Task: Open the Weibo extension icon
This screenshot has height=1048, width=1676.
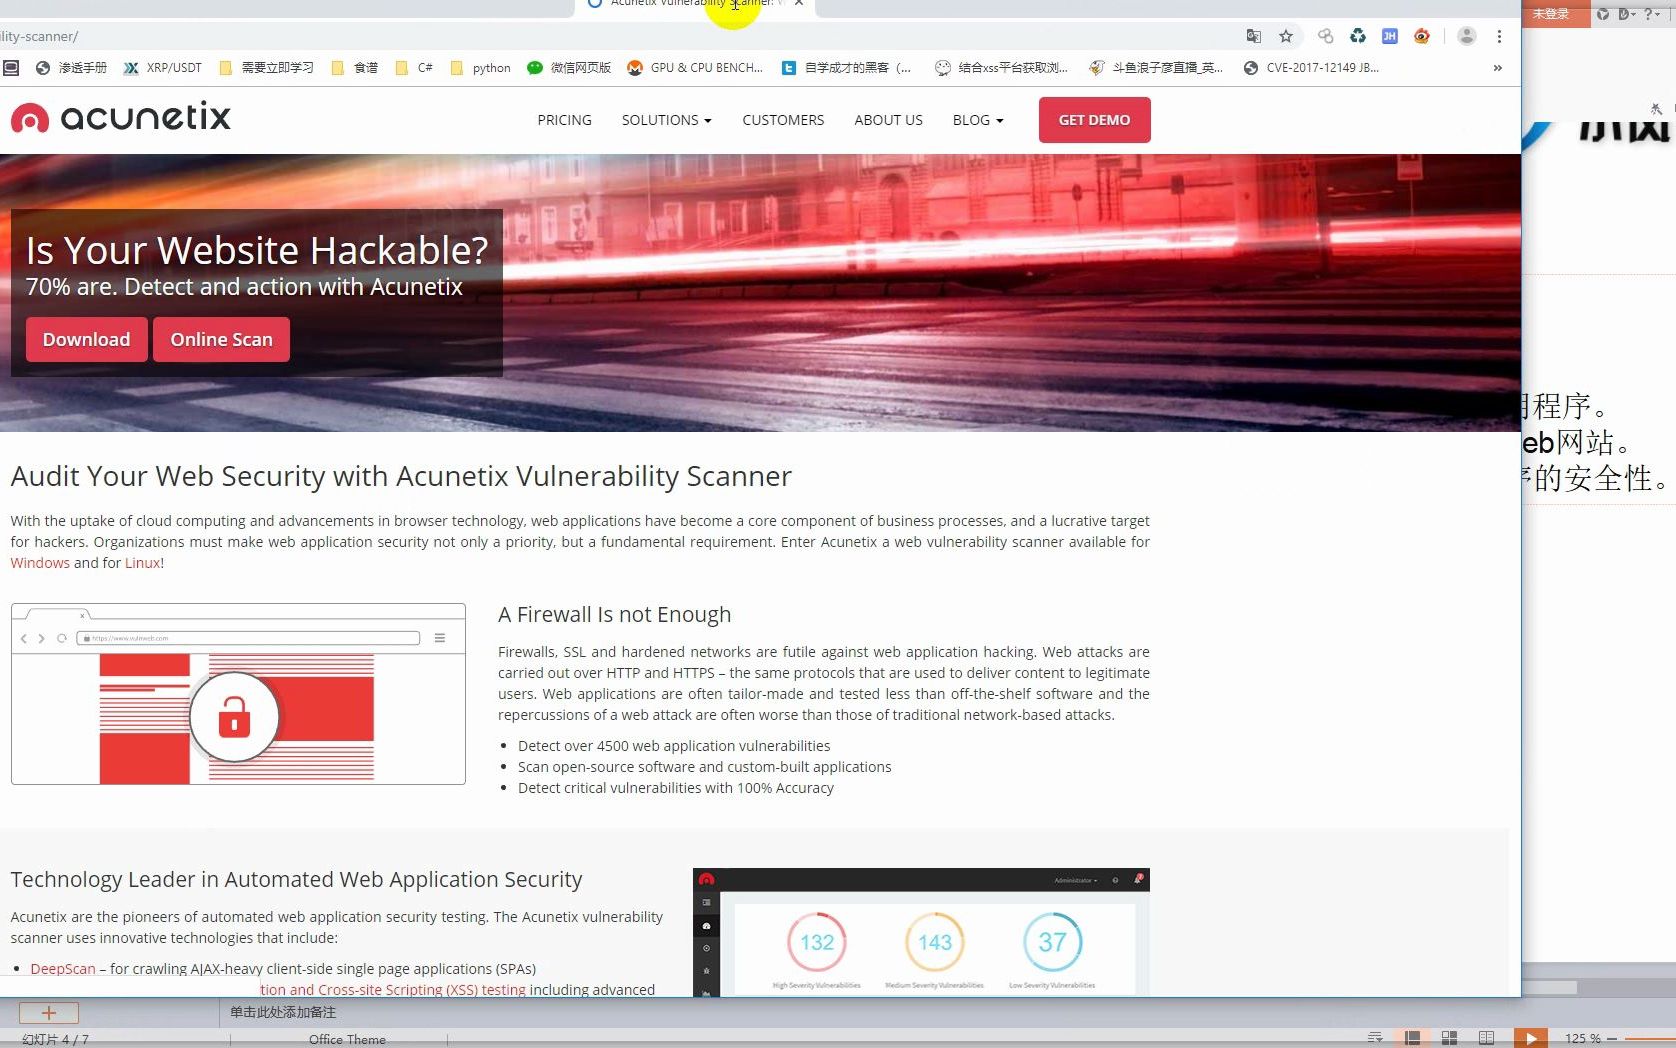Action: [1421, 36]
